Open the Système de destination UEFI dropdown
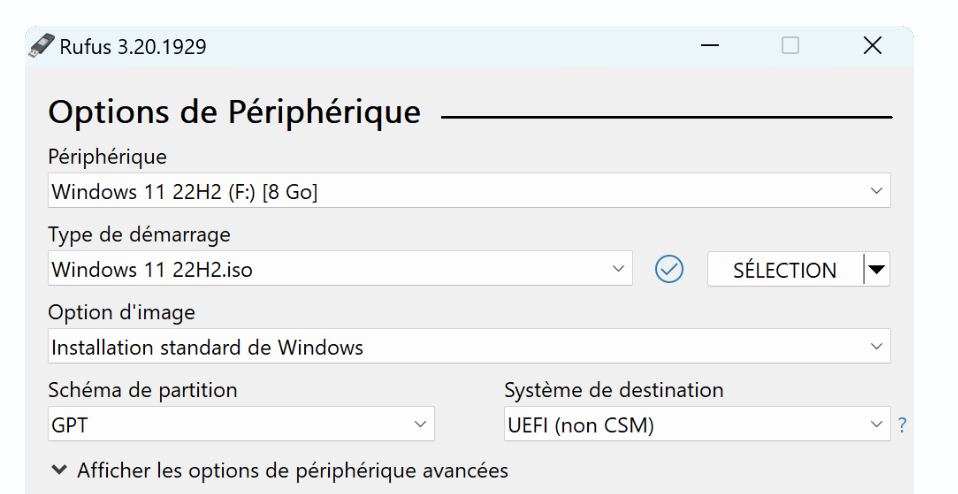This screenshot has height=494, width=958. point(697,424)
